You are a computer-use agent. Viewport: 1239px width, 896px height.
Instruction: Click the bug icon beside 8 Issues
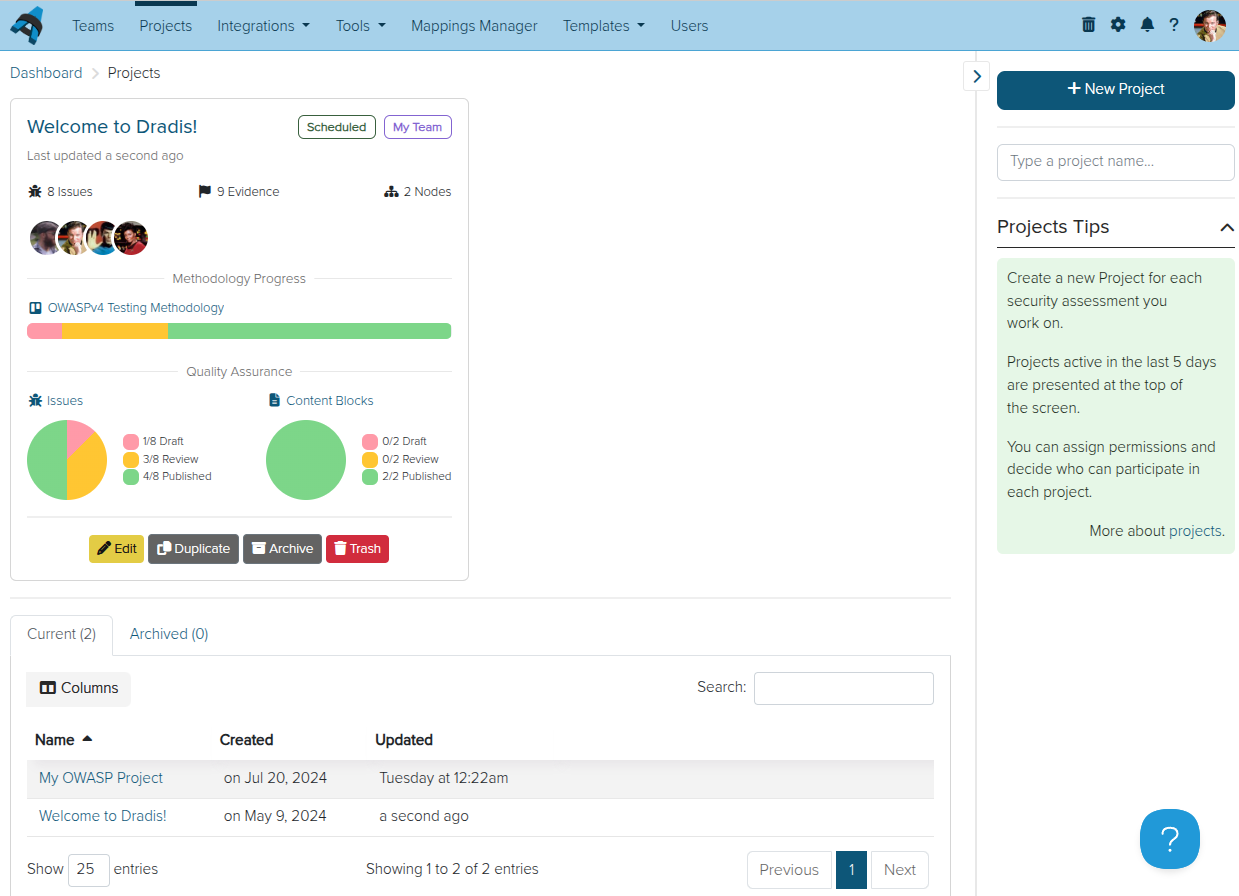[x=35, y=192]
